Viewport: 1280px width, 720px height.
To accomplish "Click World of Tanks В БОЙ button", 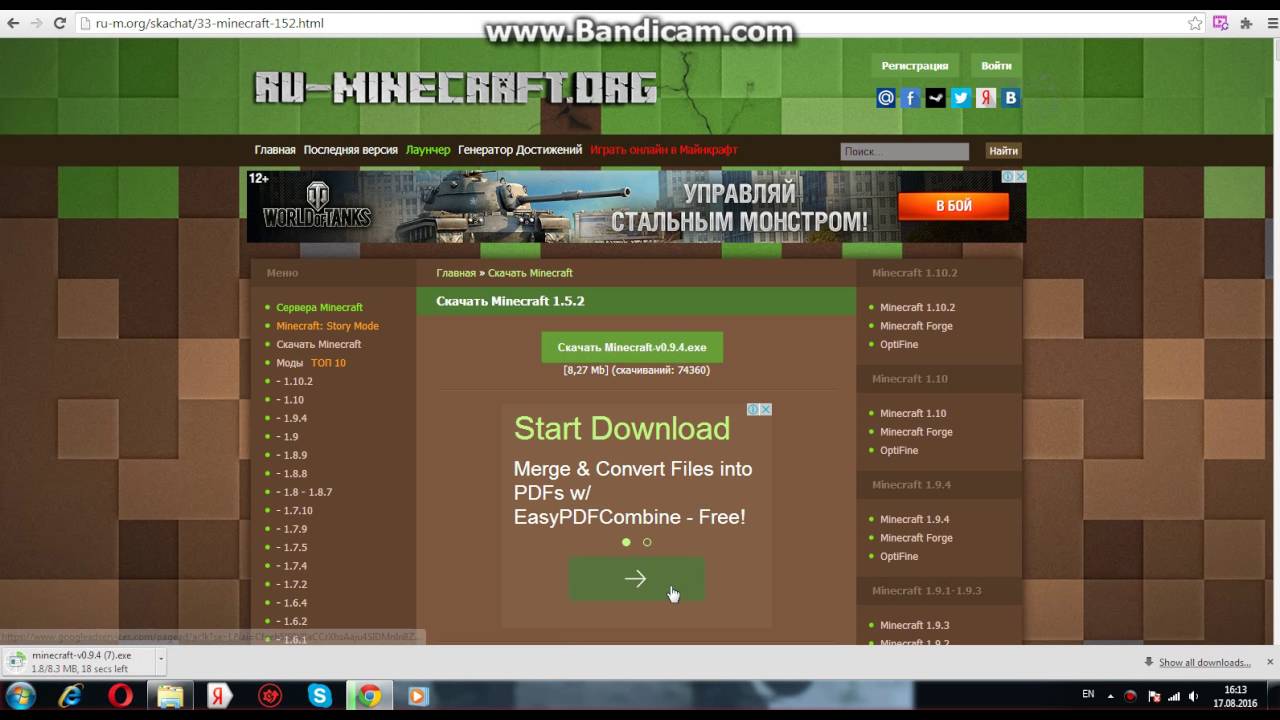I will [x=953, y=206].
